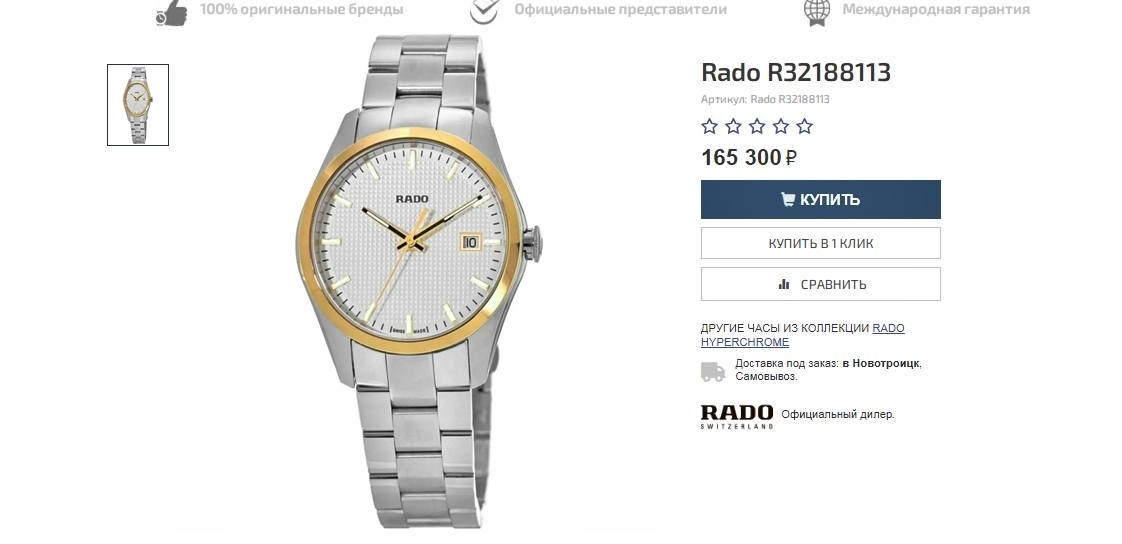Click the Rado R32188113 product title
The height and width of the screenshot is (544, 1122).
click(796, 72)
